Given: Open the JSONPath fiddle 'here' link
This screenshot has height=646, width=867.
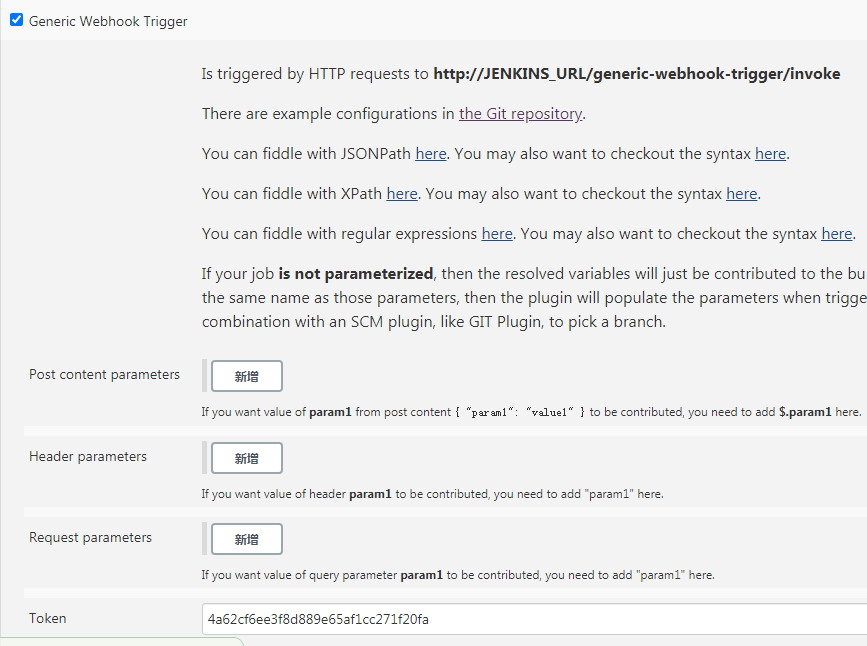Looking at the screenshot, I should (431, 154).
